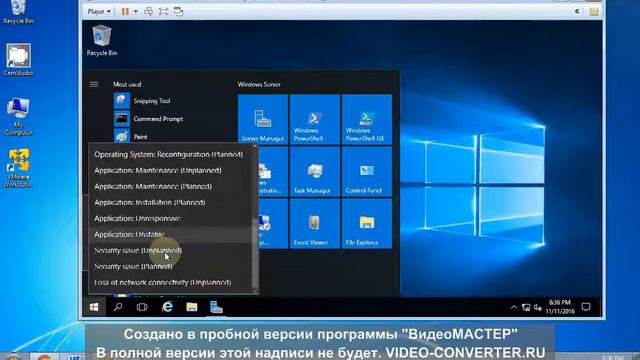Select Operating System: Reconfiguration (Planned)

click(170, 154)
